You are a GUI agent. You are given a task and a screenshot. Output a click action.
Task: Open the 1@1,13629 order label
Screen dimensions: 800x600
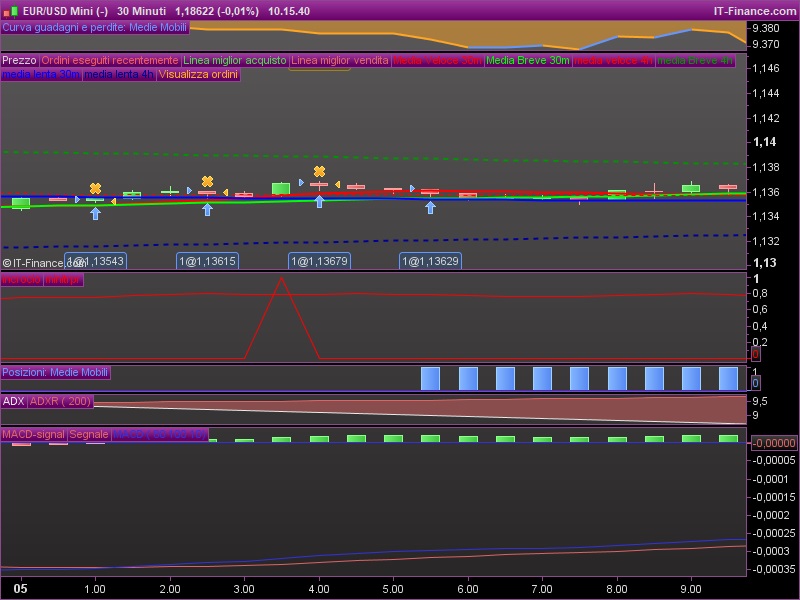coord(431,261)
